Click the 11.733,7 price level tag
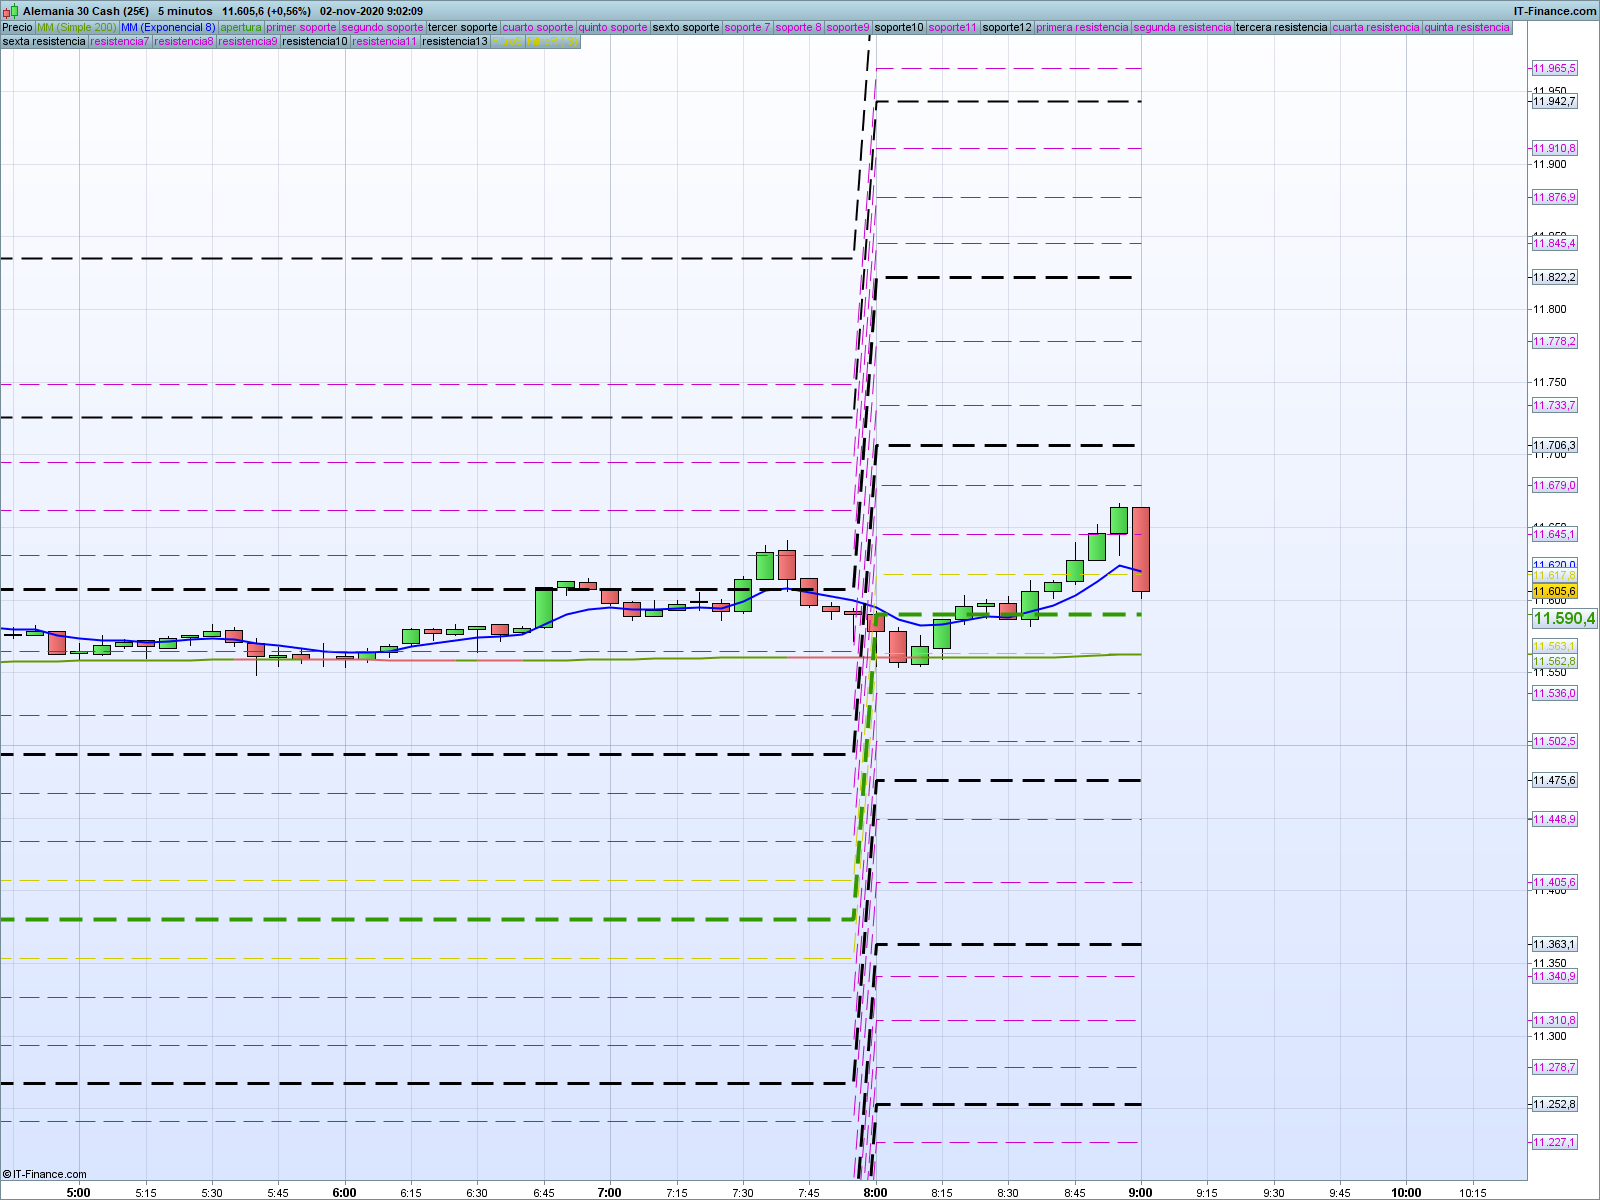This screenshot has height=1200, width=1600. [x=1555, y=405]
